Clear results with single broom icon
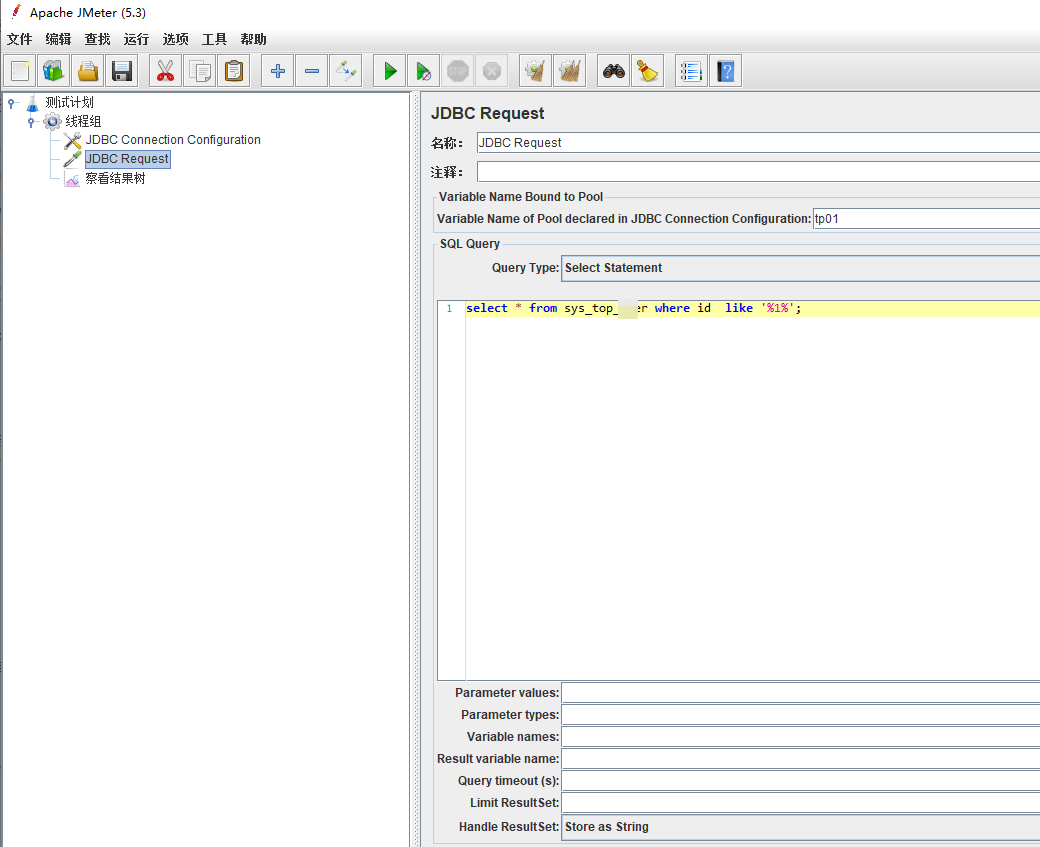Screen dimensions: 1040x847 coord(535,71)
